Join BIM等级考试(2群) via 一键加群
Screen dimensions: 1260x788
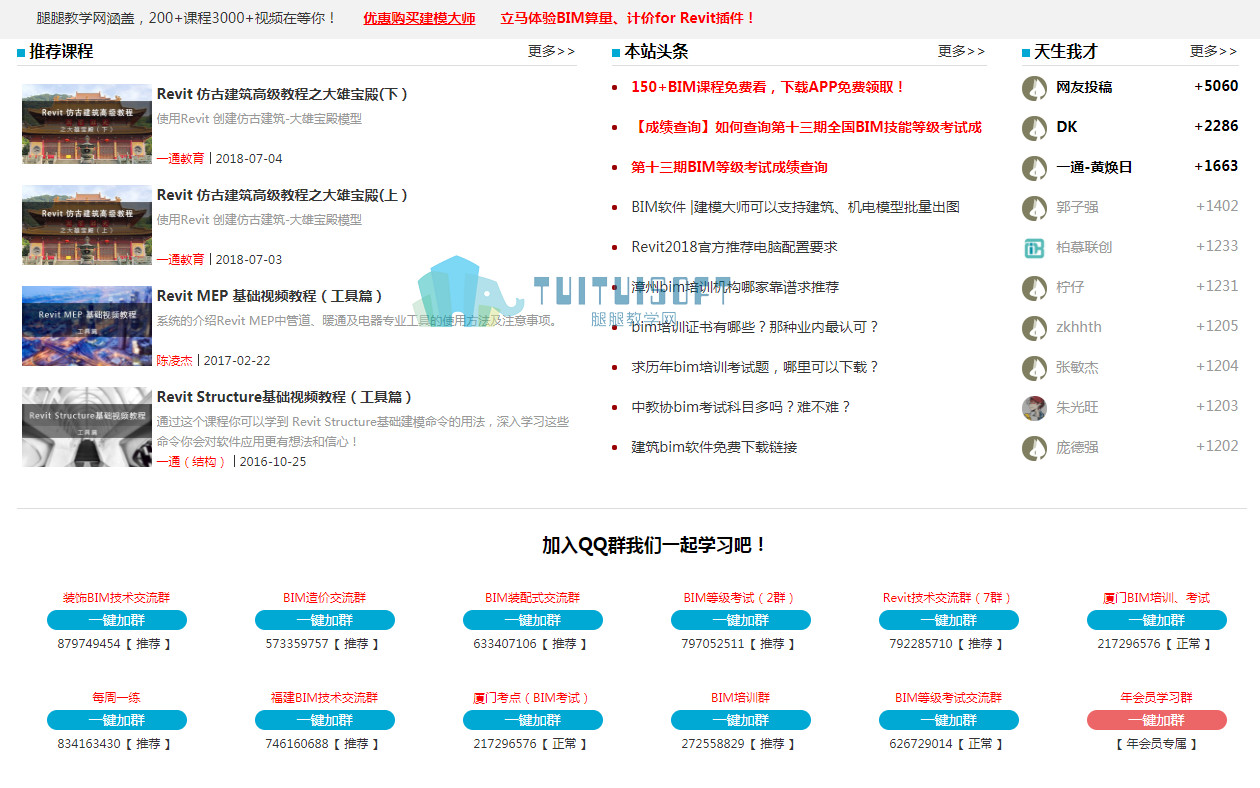pyautogui.click(x=741, y=620)
